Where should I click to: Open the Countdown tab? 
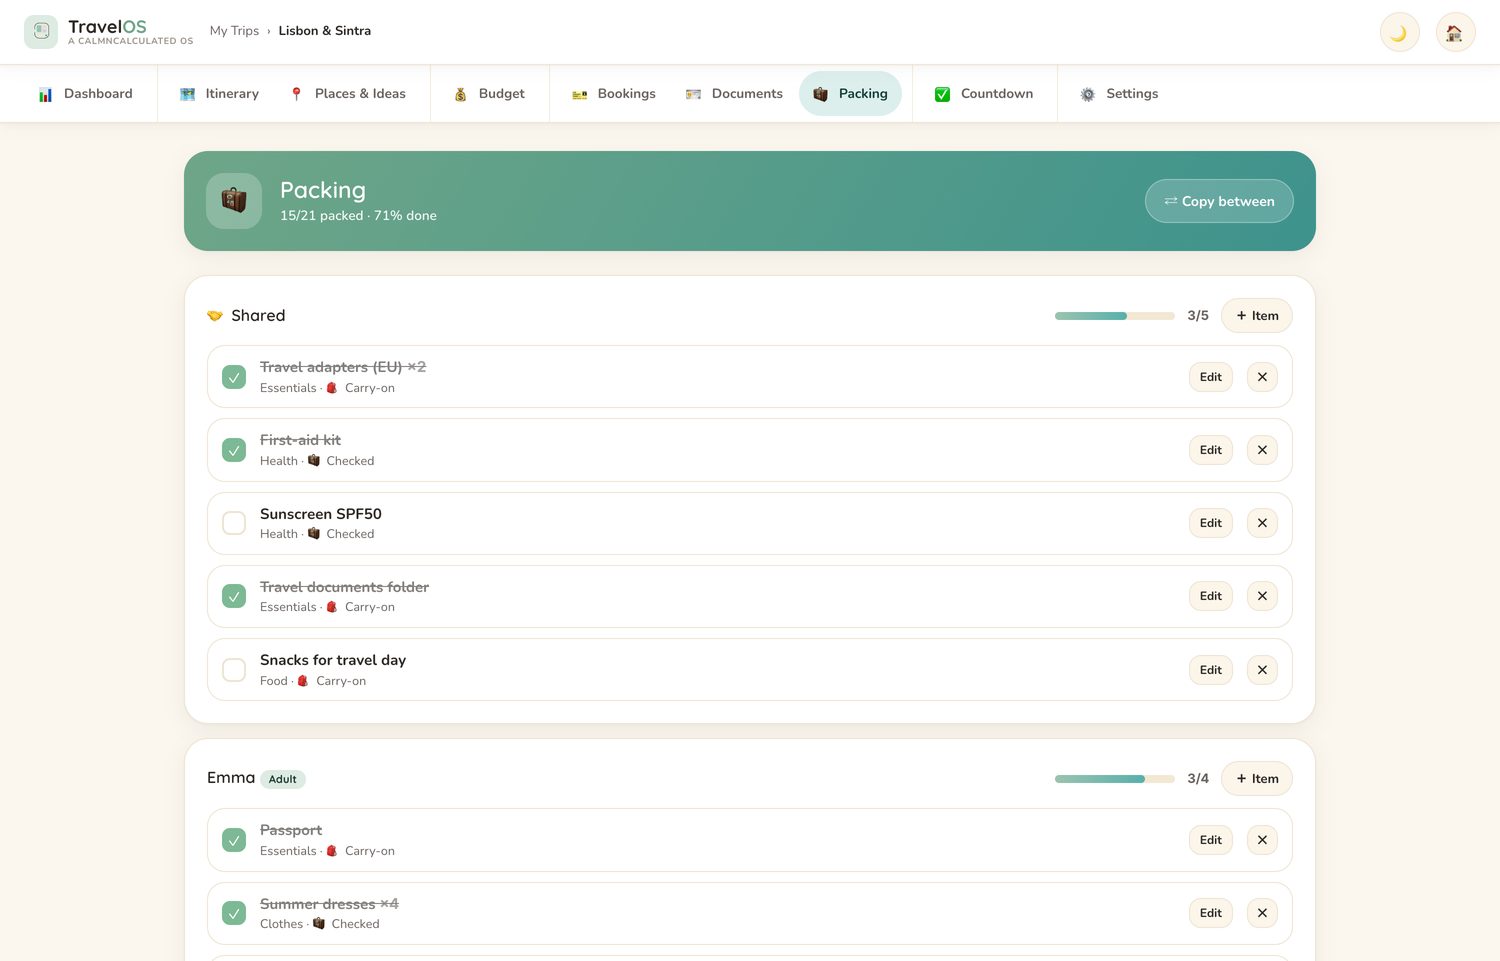(984, 94)
